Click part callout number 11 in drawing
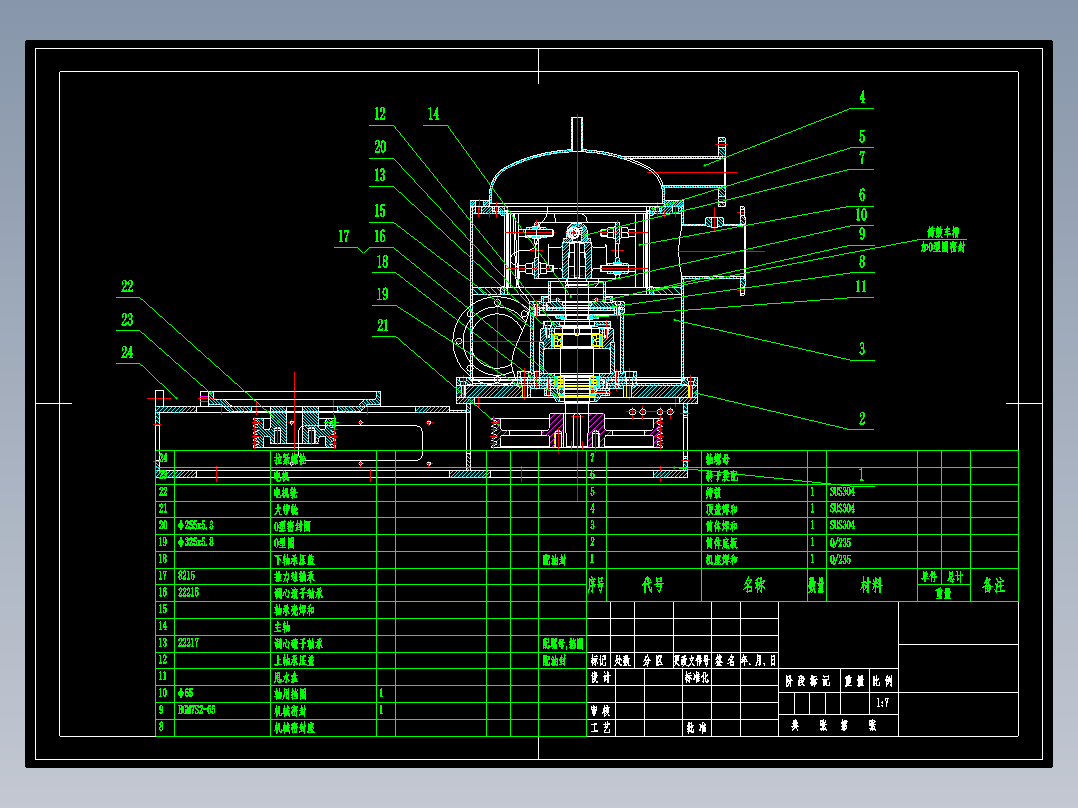 point(861,287)
